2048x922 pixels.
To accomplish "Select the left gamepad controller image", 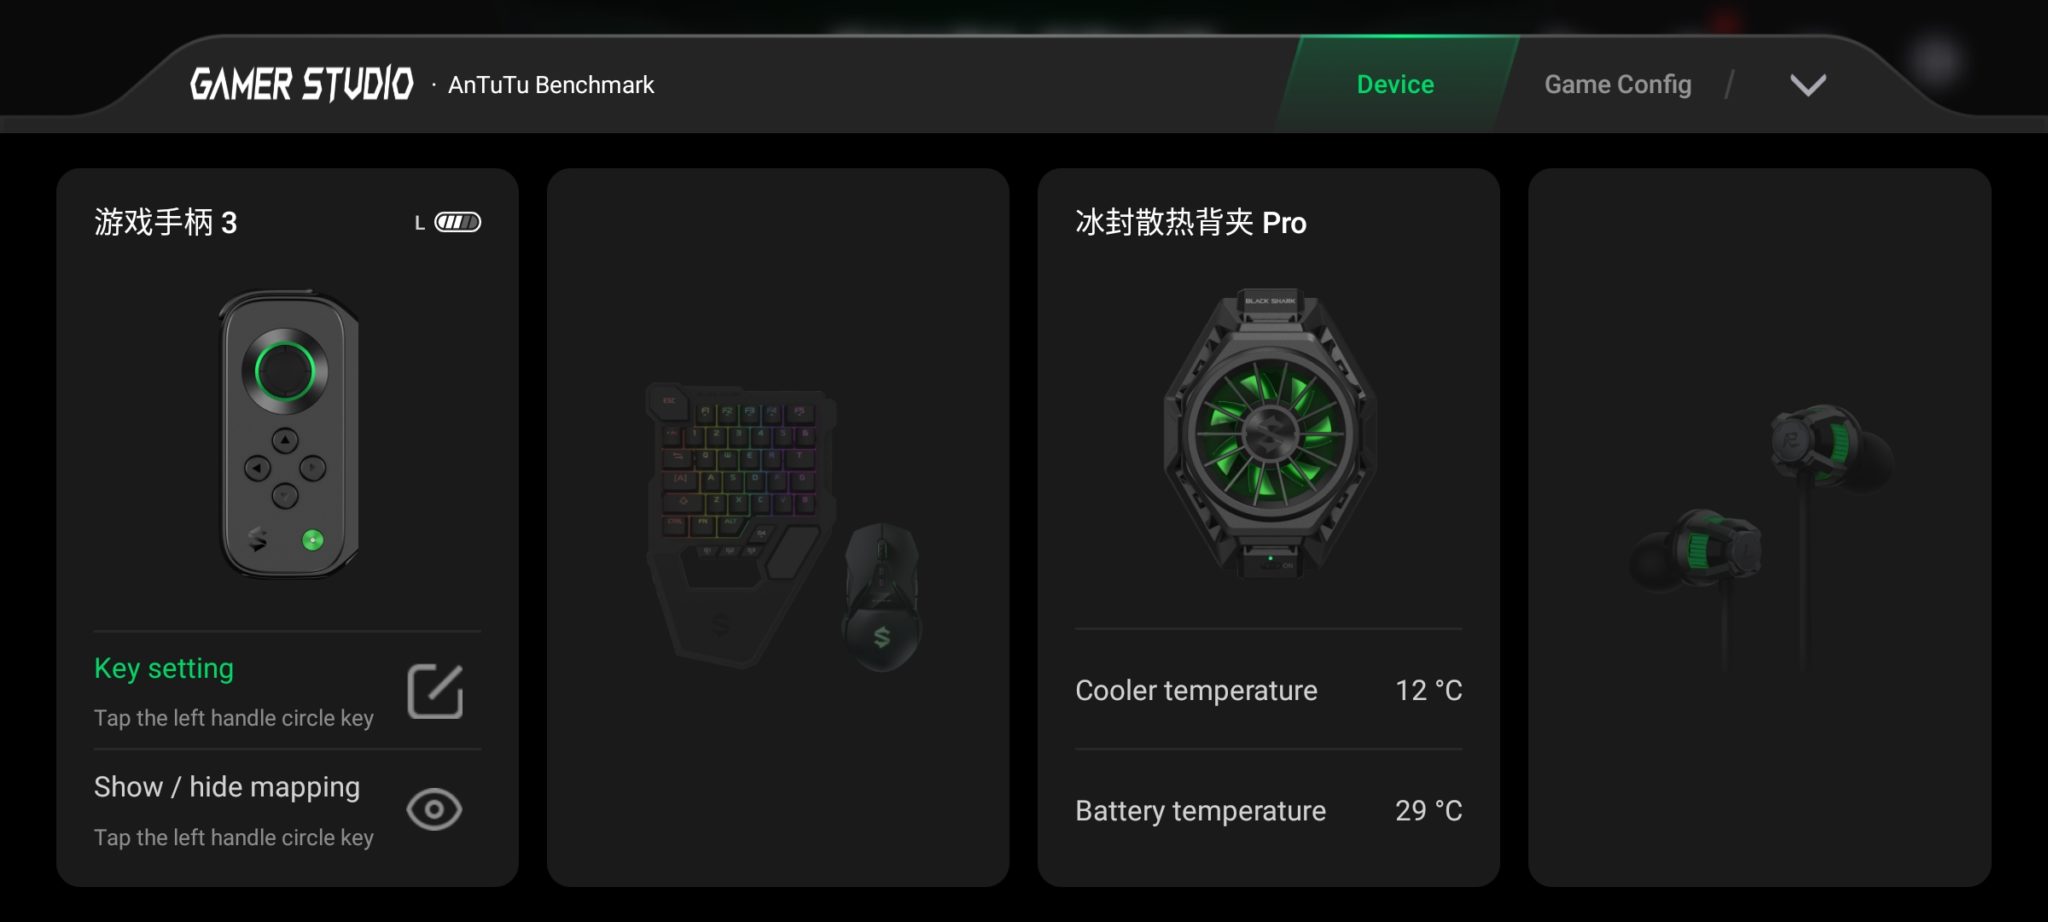I will coord(289,434).
